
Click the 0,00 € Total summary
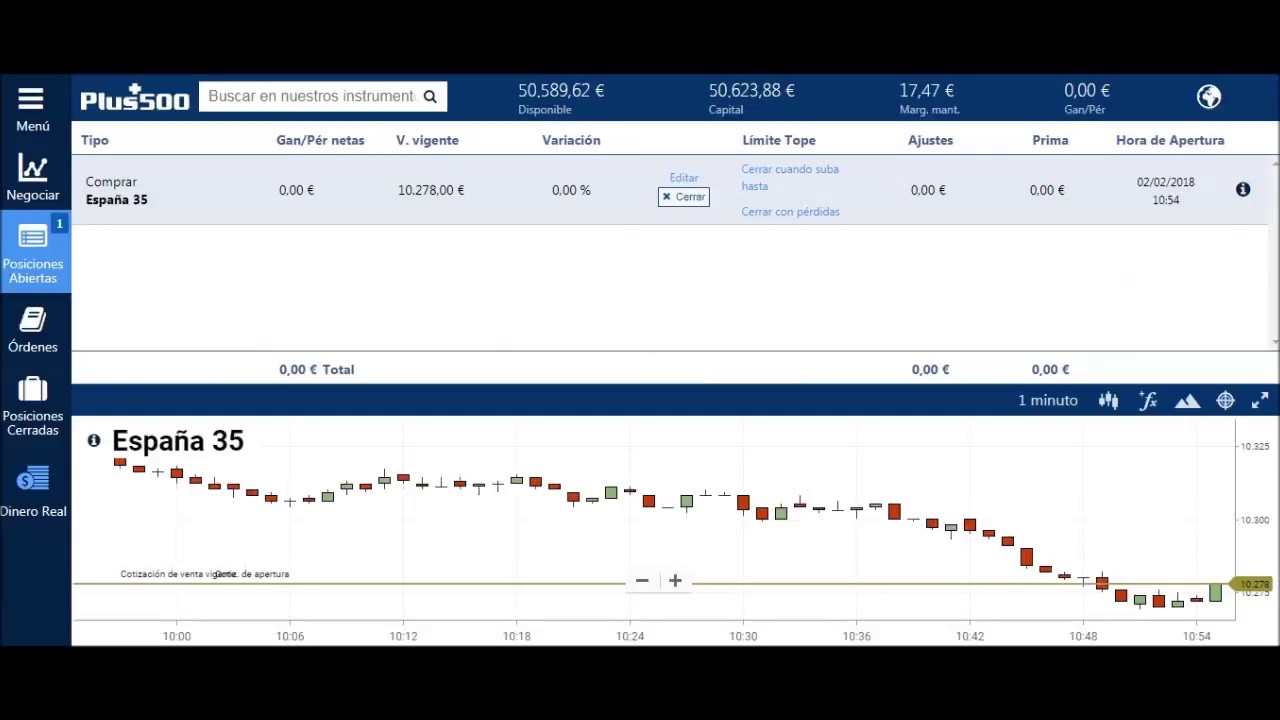(316, 369)
